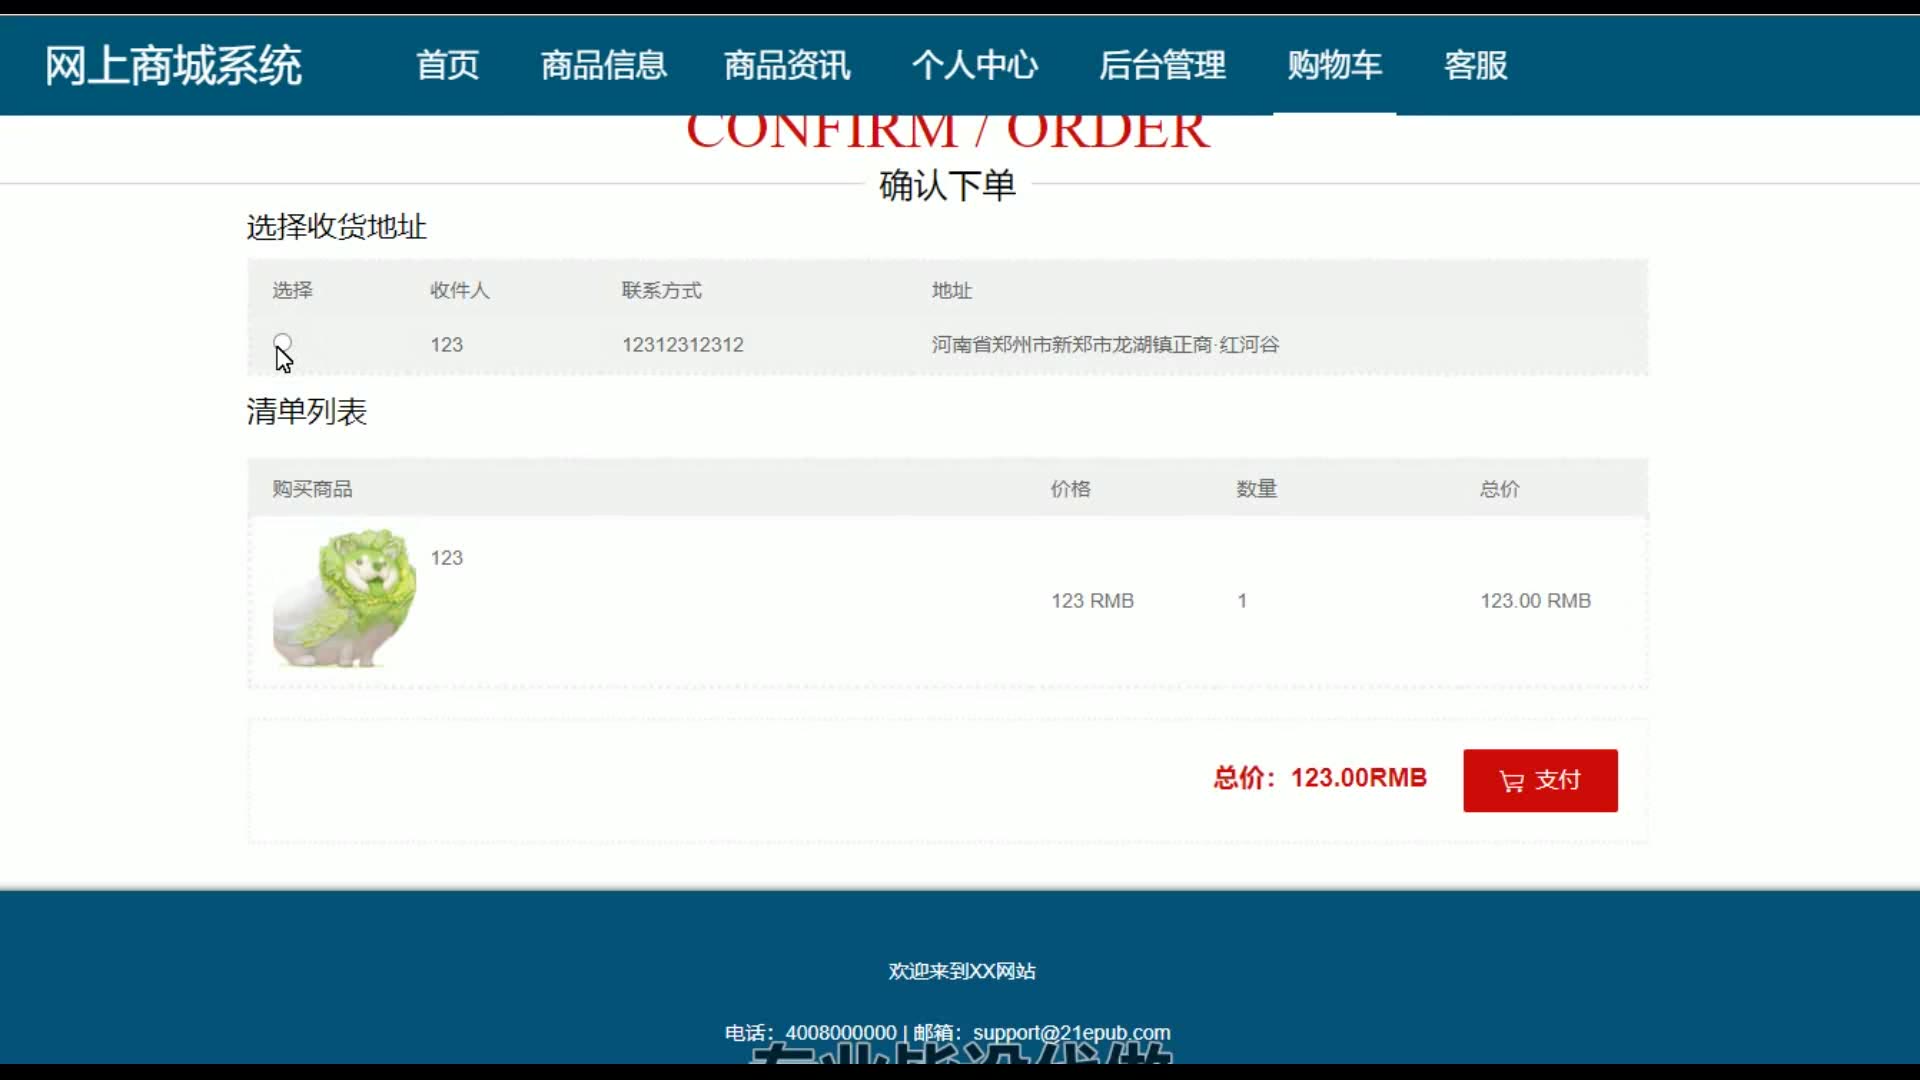Click the 网上商城系统 site logo
Image resolution: width=1920 pixels, height=1080 pixels.
pos(173,66)
